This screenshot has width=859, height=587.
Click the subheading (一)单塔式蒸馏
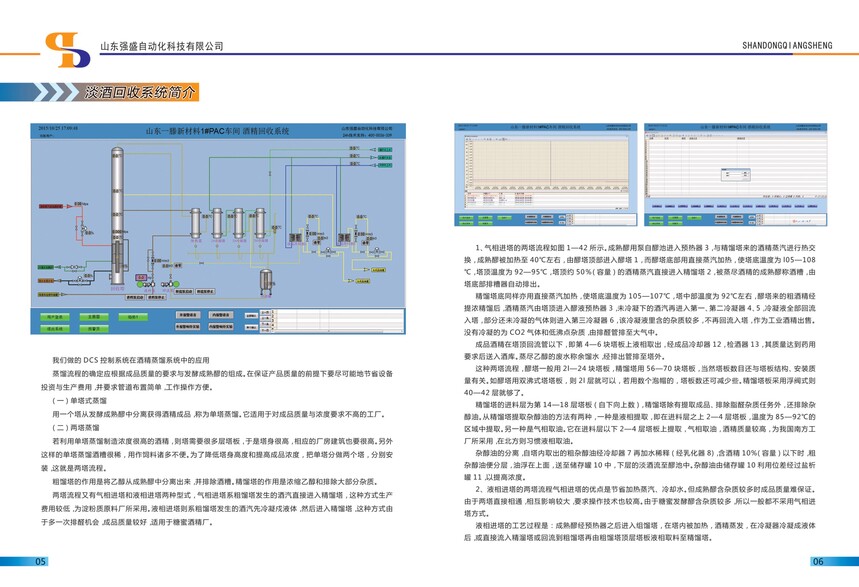tap(79, 401)
